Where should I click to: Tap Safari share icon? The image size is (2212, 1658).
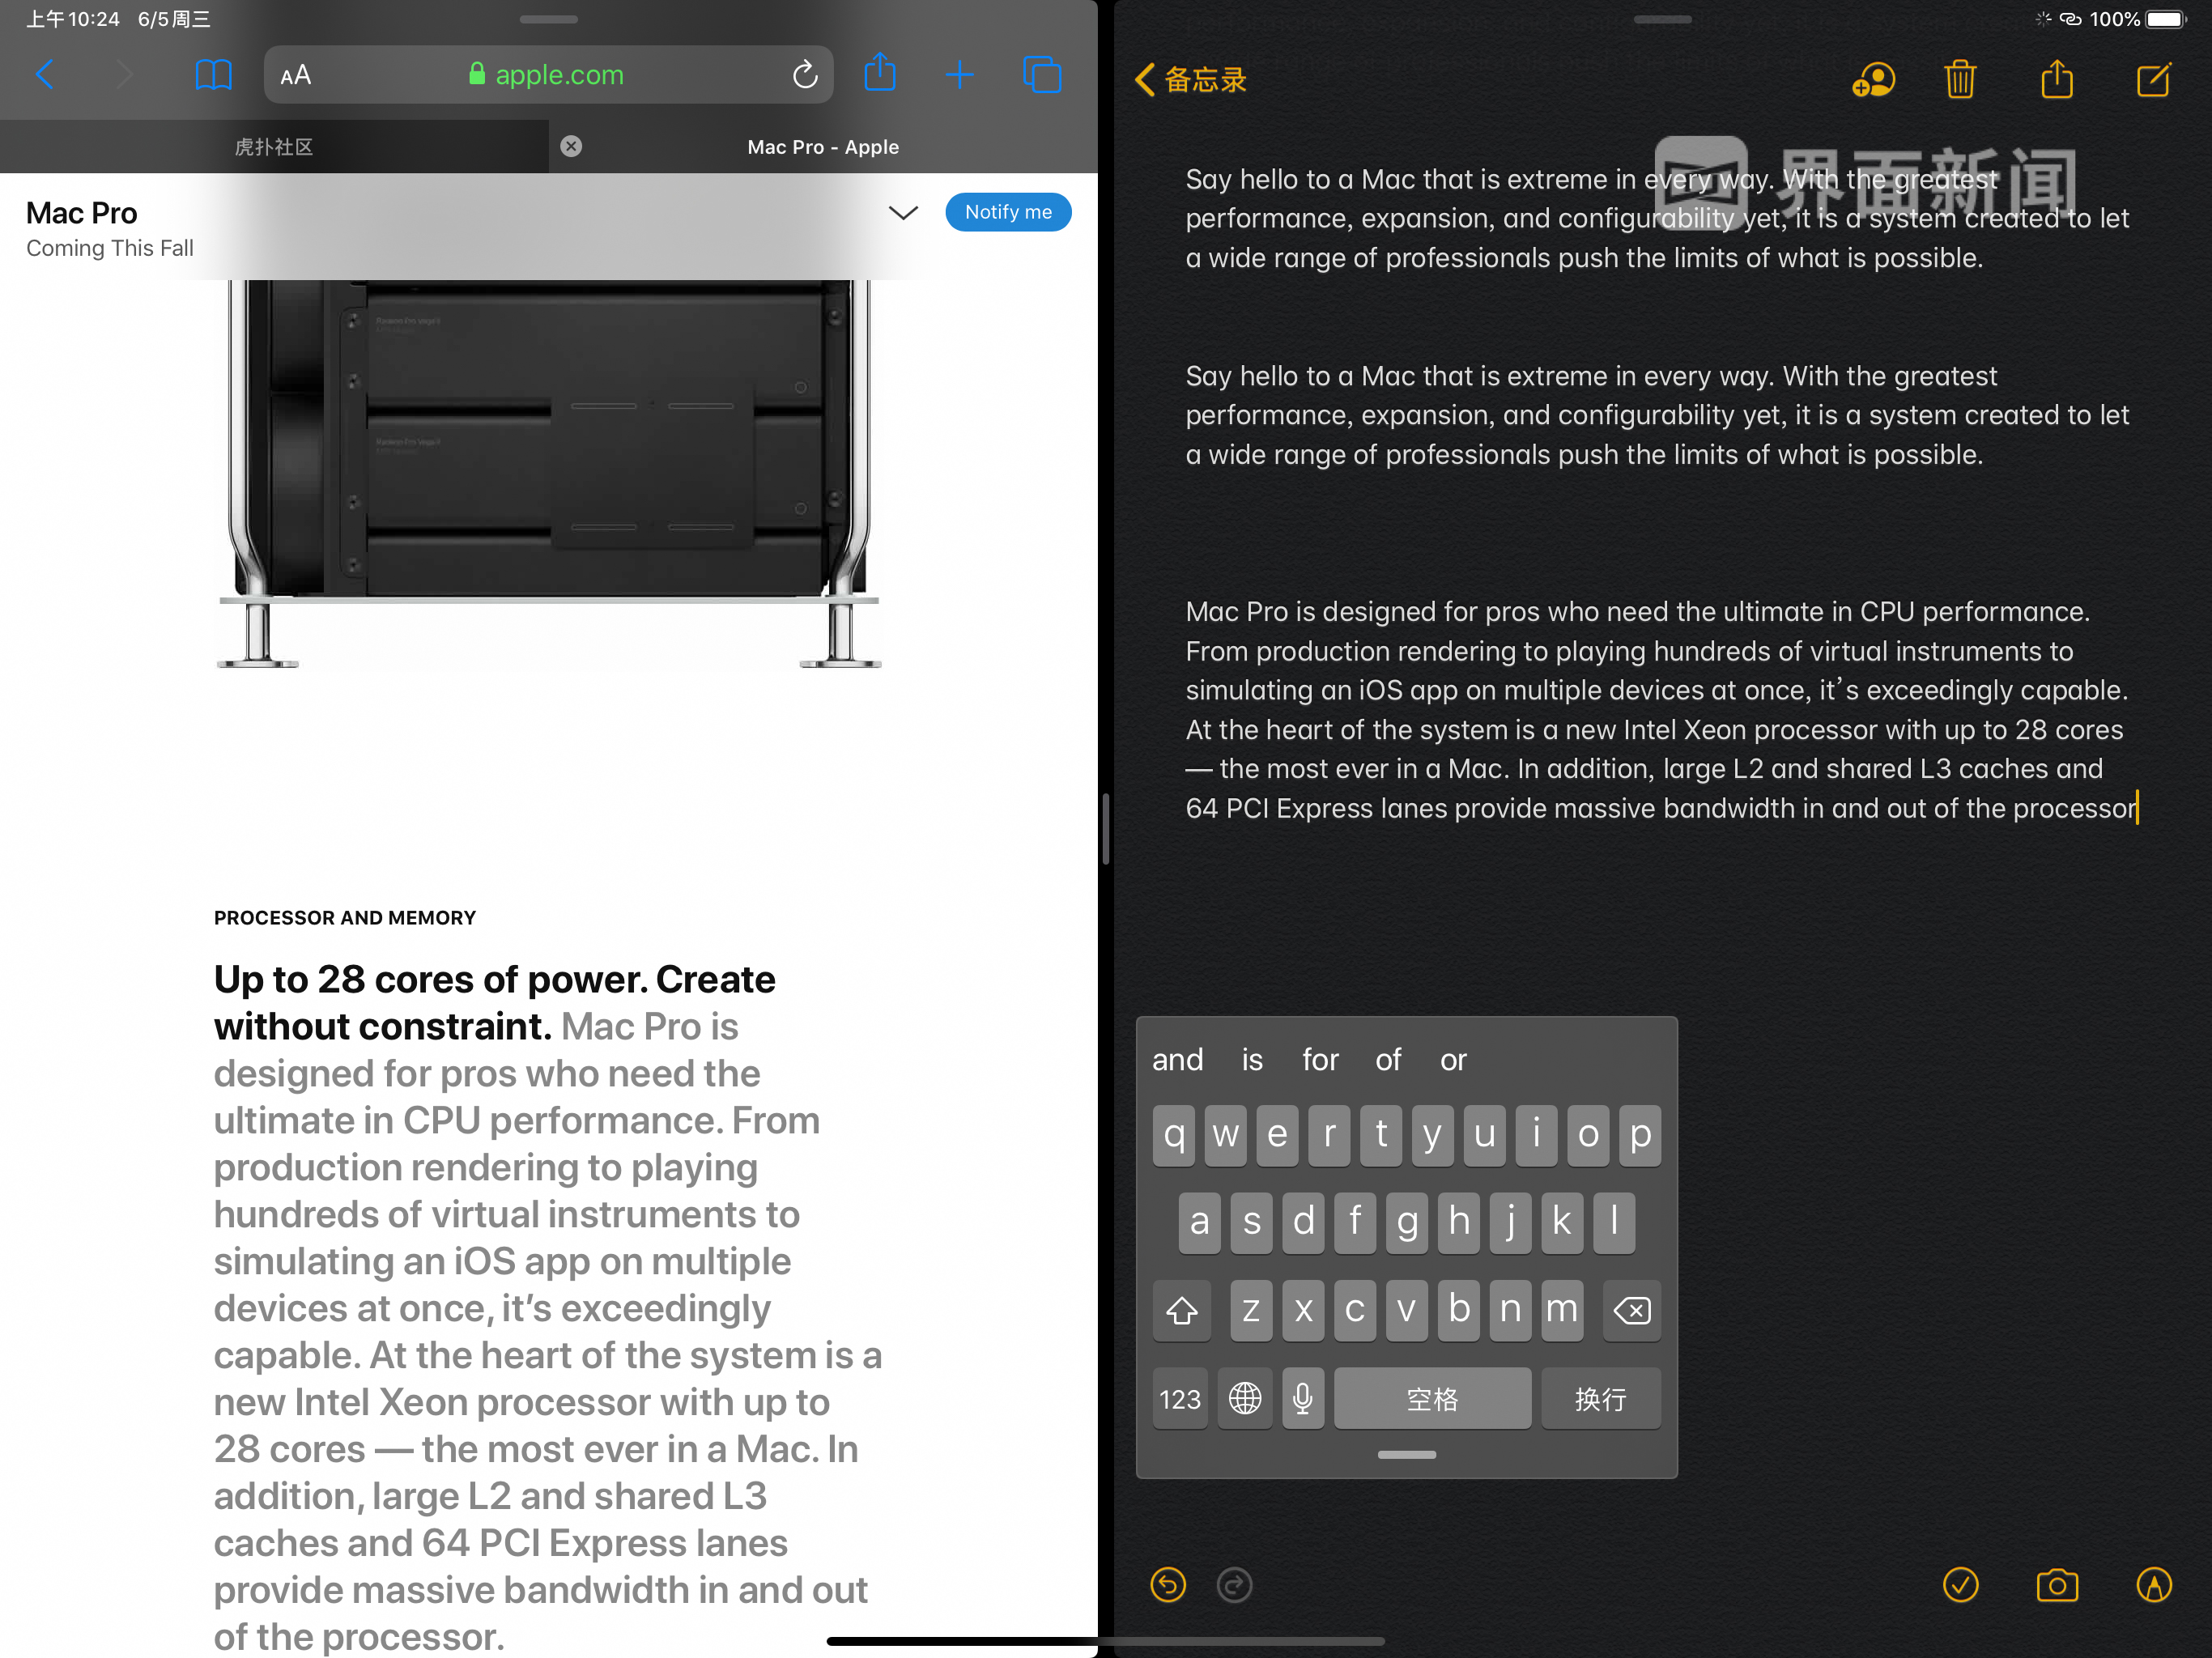point(879,74)
